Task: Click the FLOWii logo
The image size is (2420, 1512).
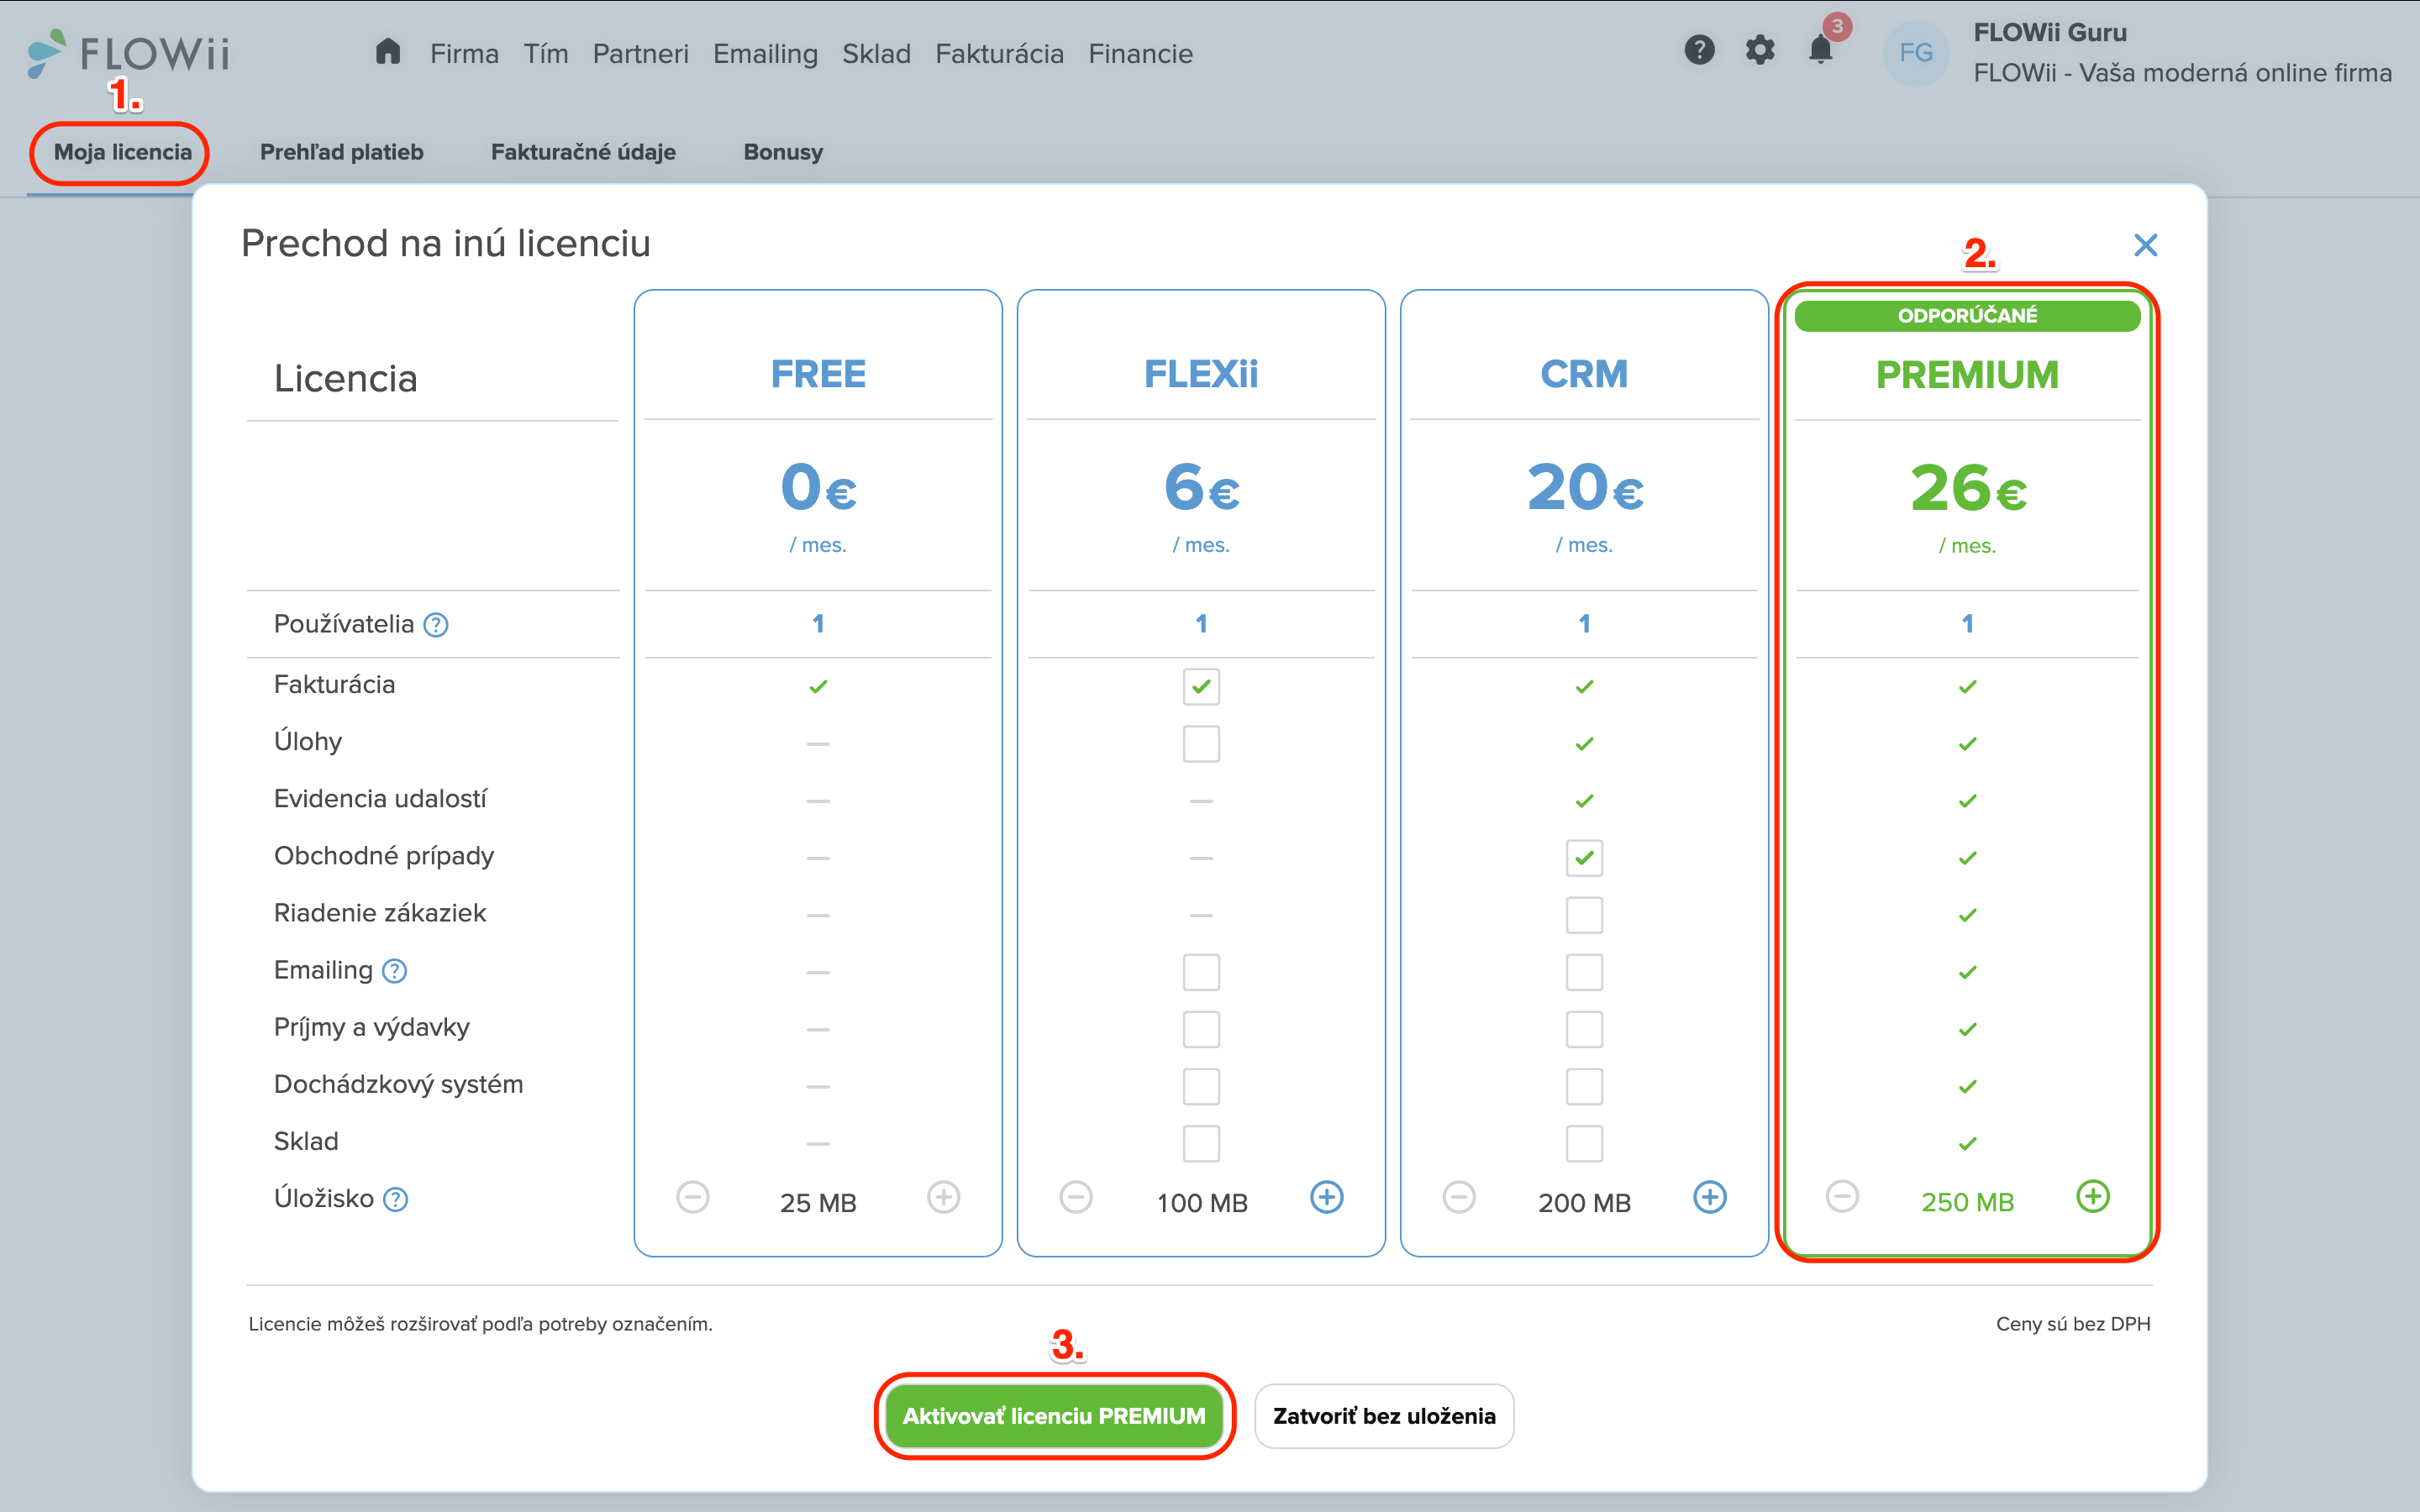Action: (x=129, y=53)
